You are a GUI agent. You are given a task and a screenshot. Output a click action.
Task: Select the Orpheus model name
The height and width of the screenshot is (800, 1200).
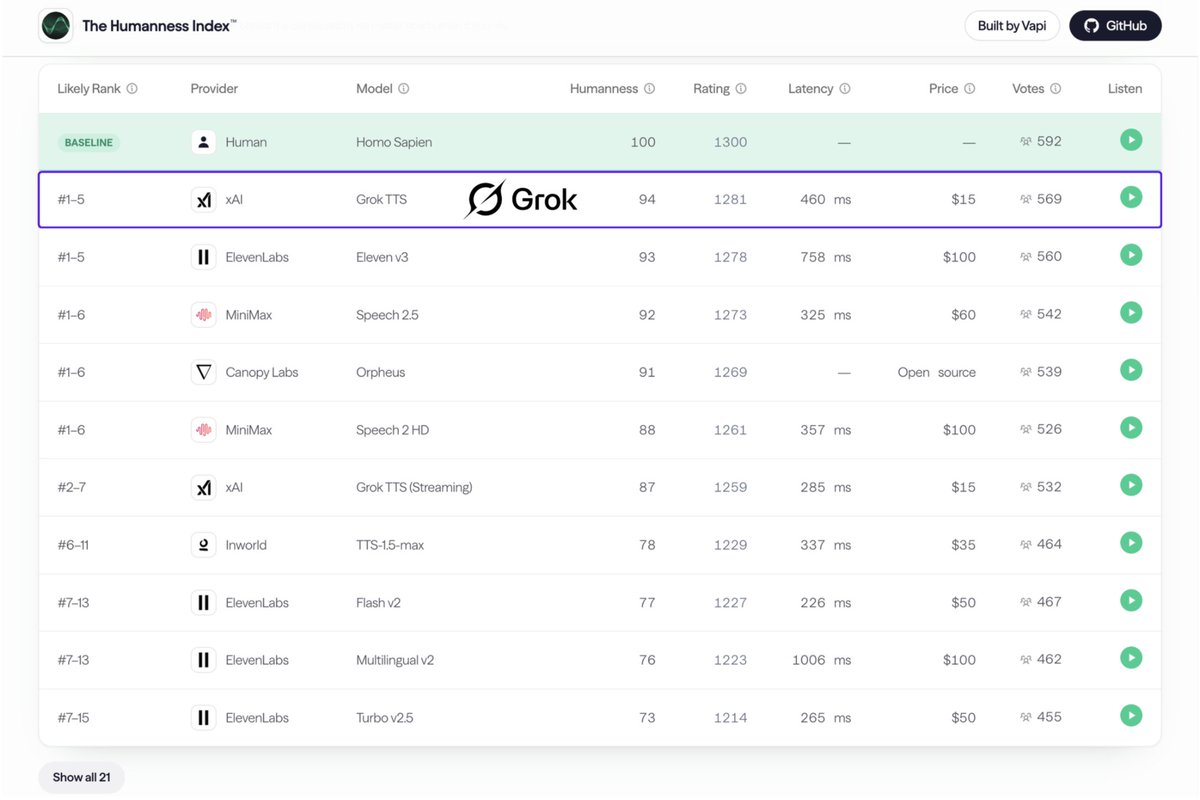coord(381,372)
